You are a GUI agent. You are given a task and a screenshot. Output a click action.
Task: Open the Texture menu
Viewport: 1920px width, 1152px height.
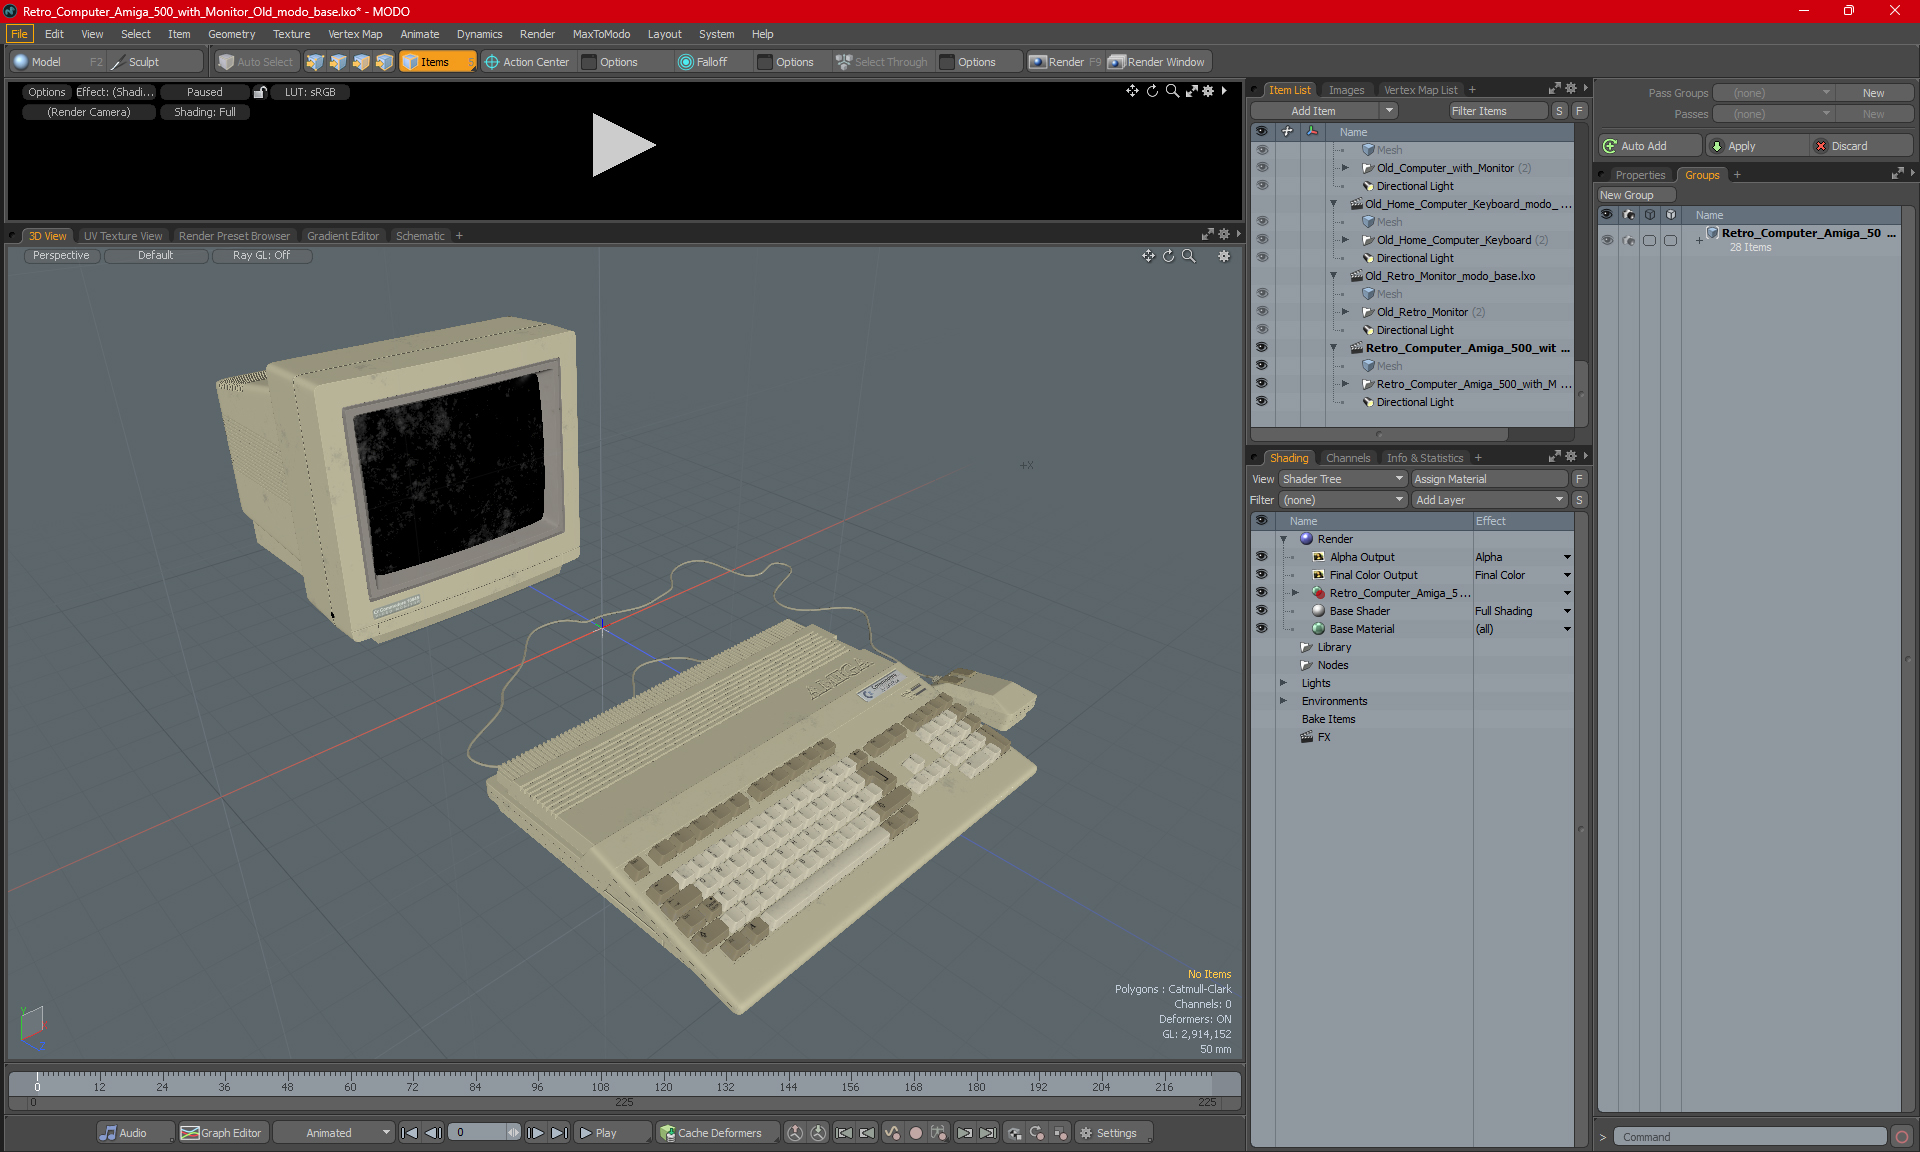point(291,34)
